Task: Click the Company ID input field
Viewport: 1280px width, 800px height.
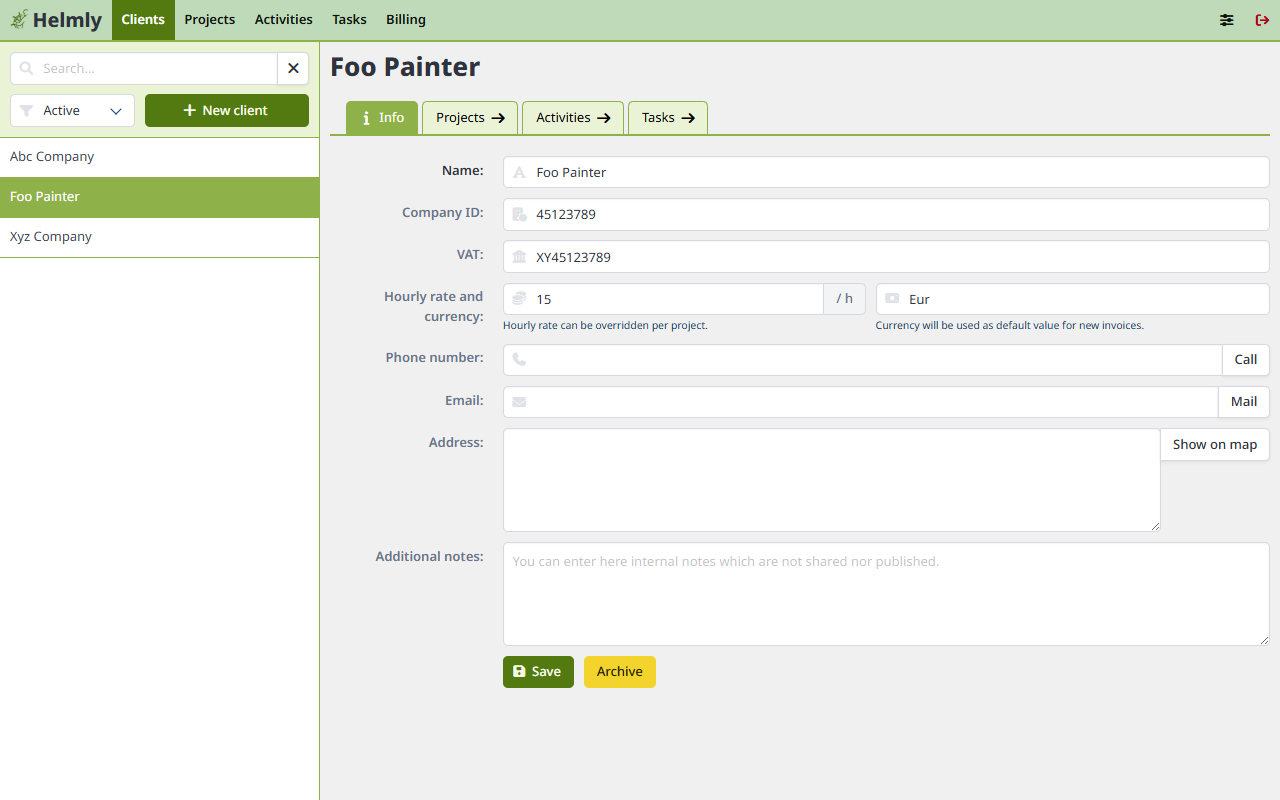Action: [x=886, y=214]
